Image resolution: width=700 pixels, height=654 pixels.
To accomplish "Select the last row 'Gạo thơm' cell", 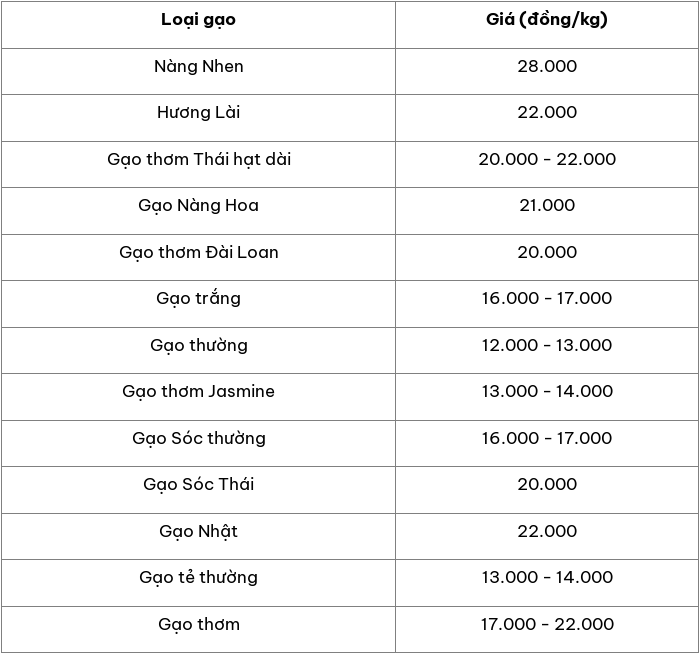I will click(x=198, y=629).
